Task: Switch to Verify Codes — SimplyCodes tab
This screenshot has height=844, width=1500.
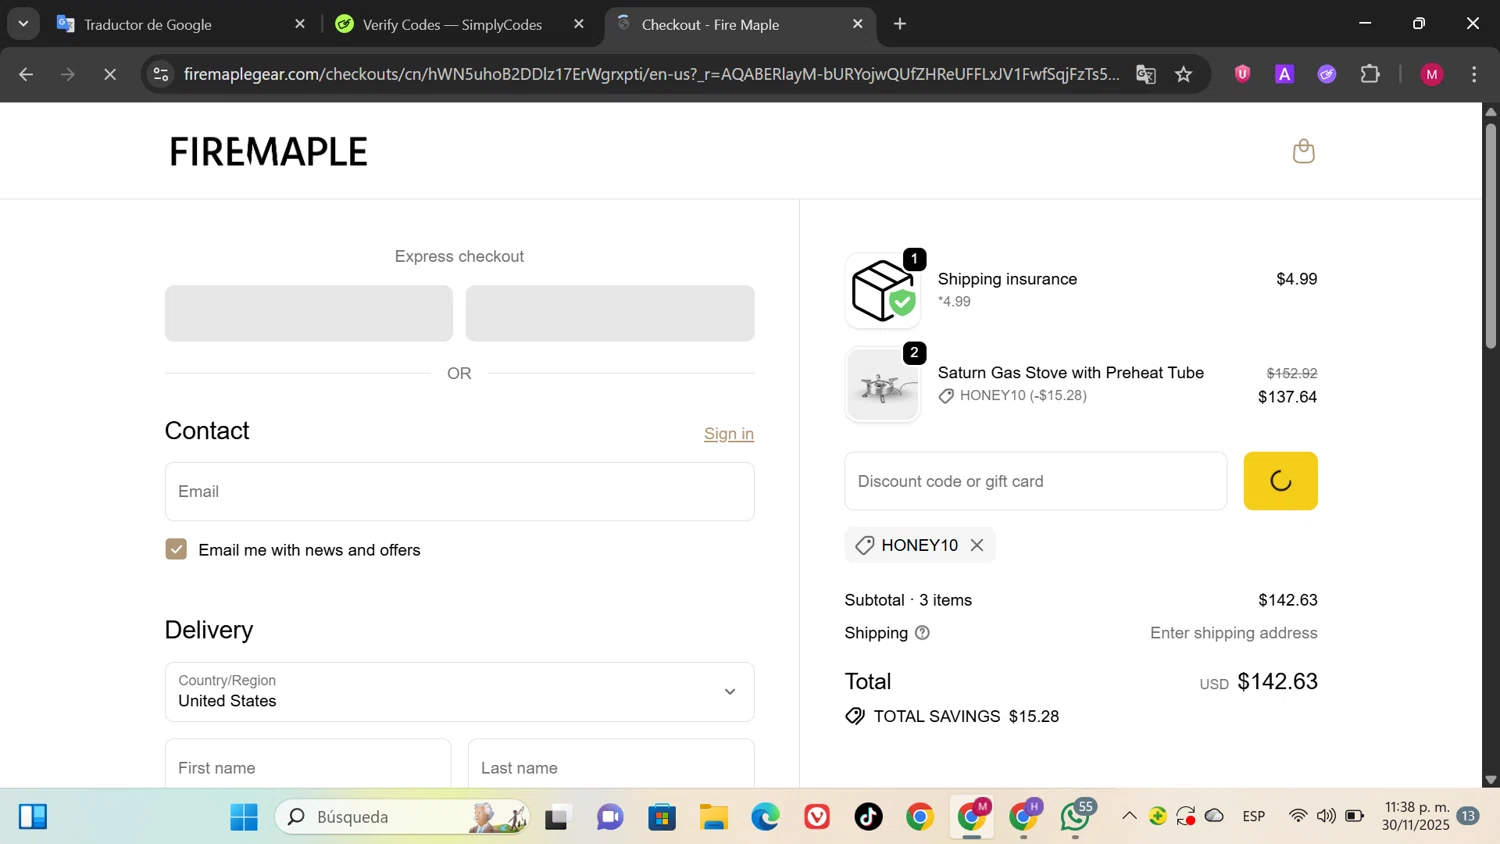Action: [x=459, y=24]
